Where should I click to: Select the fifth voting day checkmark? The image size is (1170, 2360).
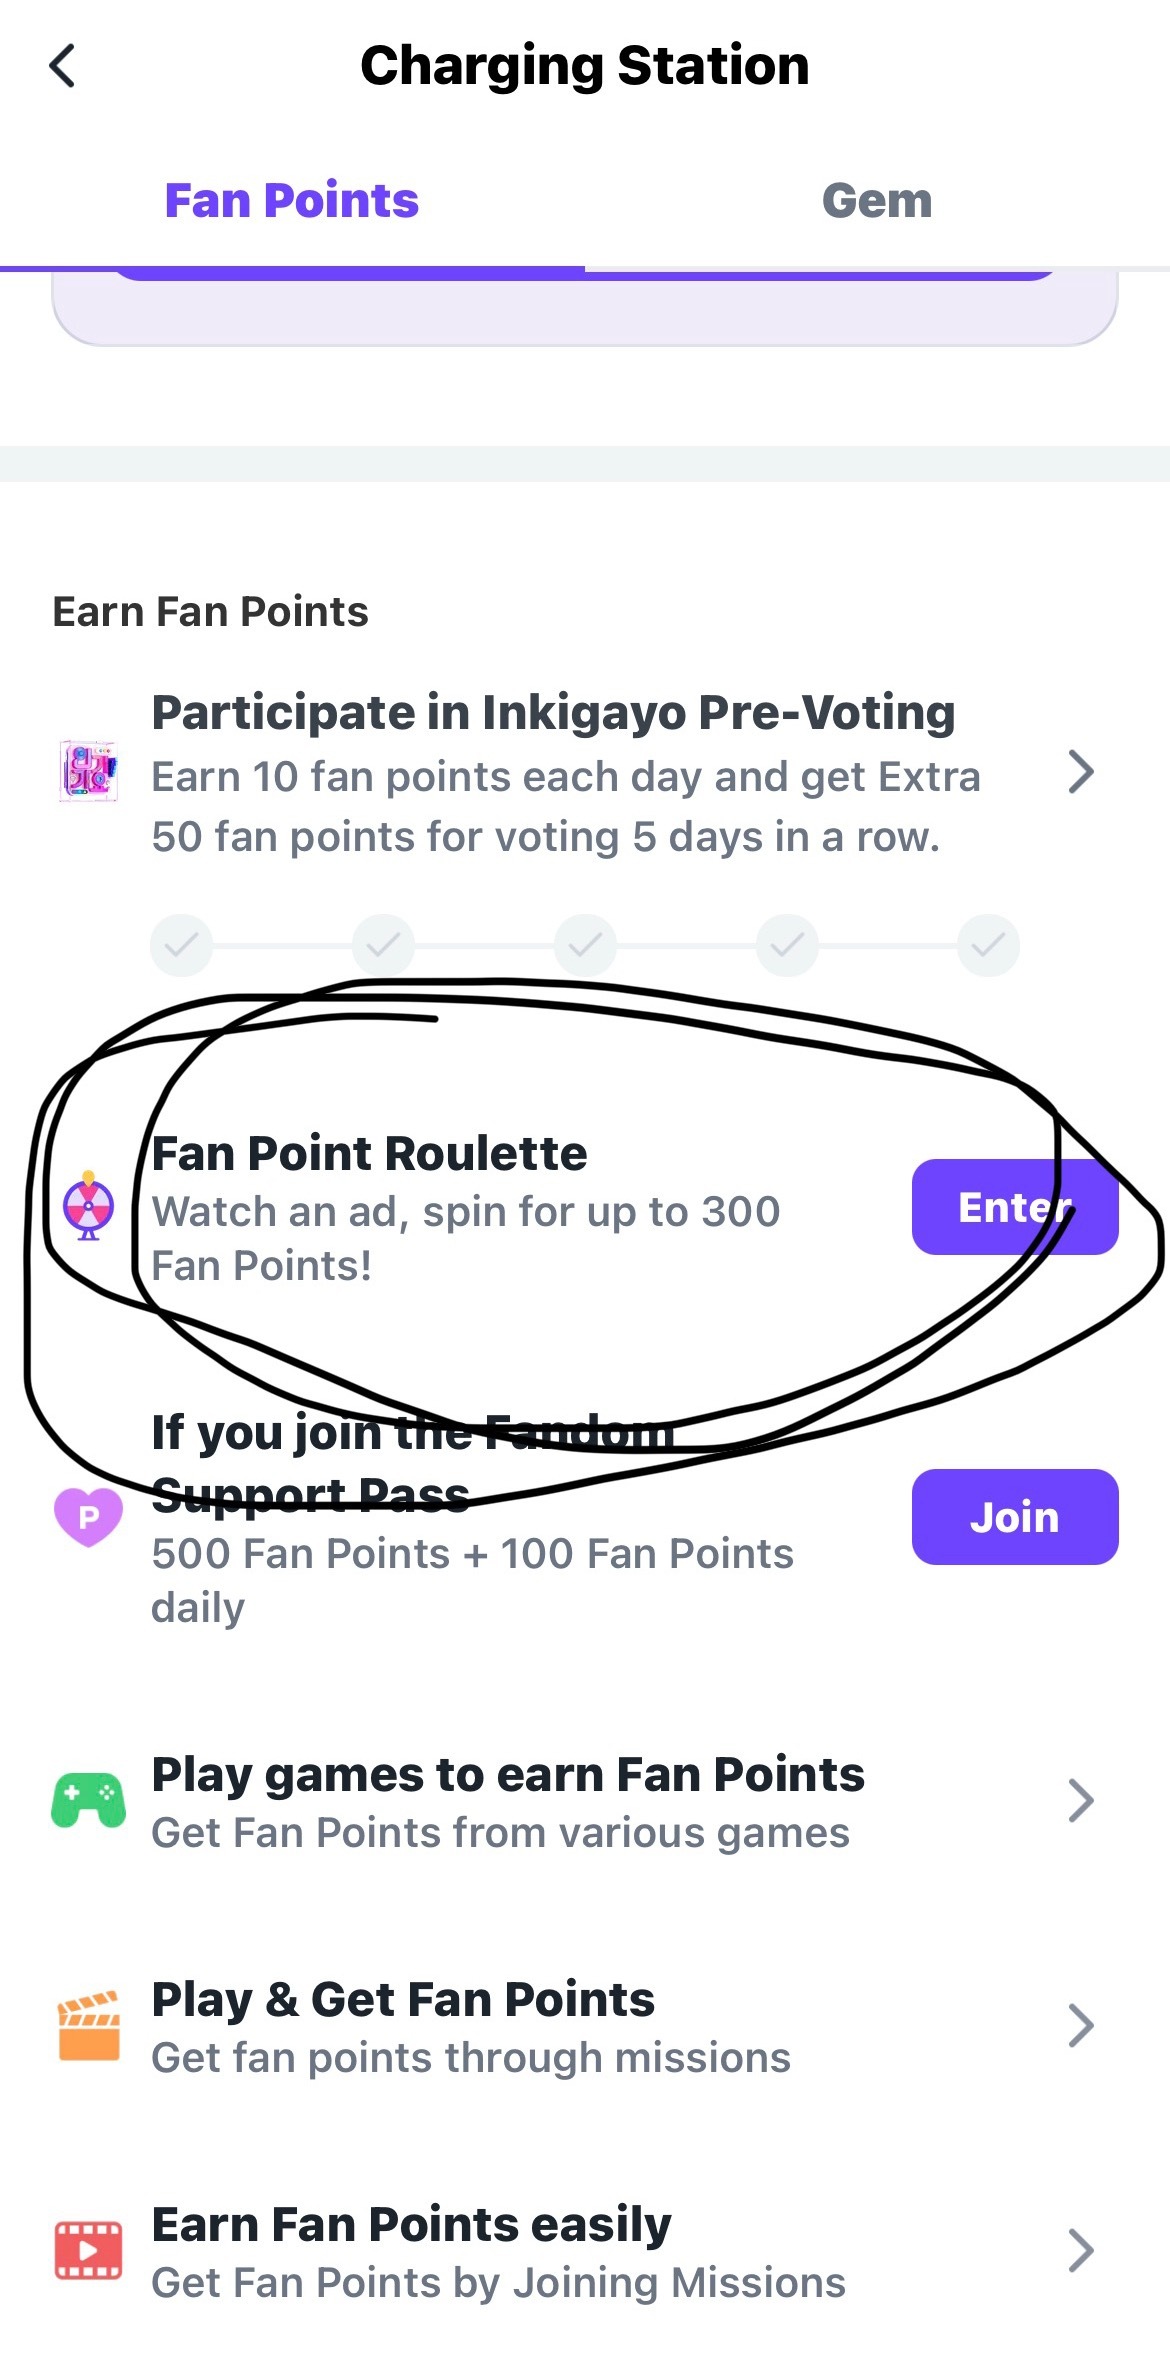click(988, 945)
